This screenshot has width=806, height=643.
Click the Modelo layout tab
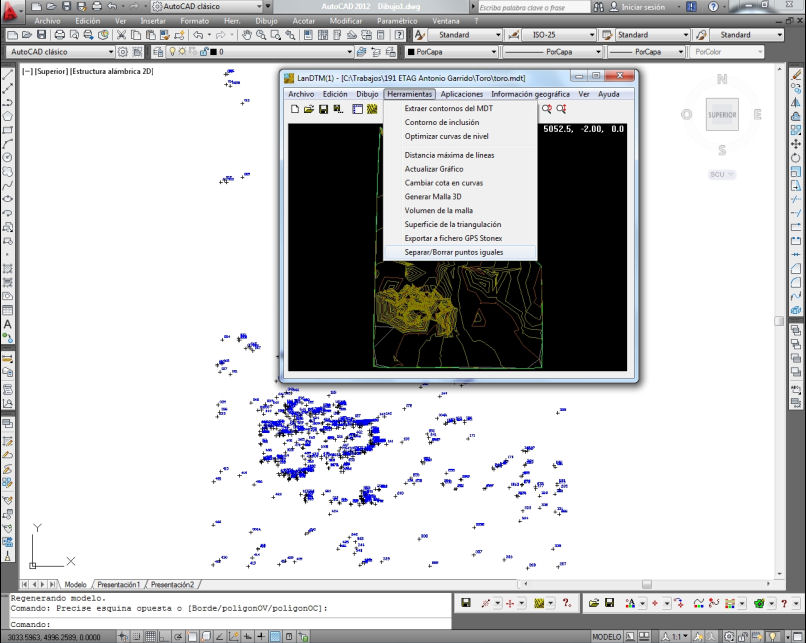coord(76,585)
